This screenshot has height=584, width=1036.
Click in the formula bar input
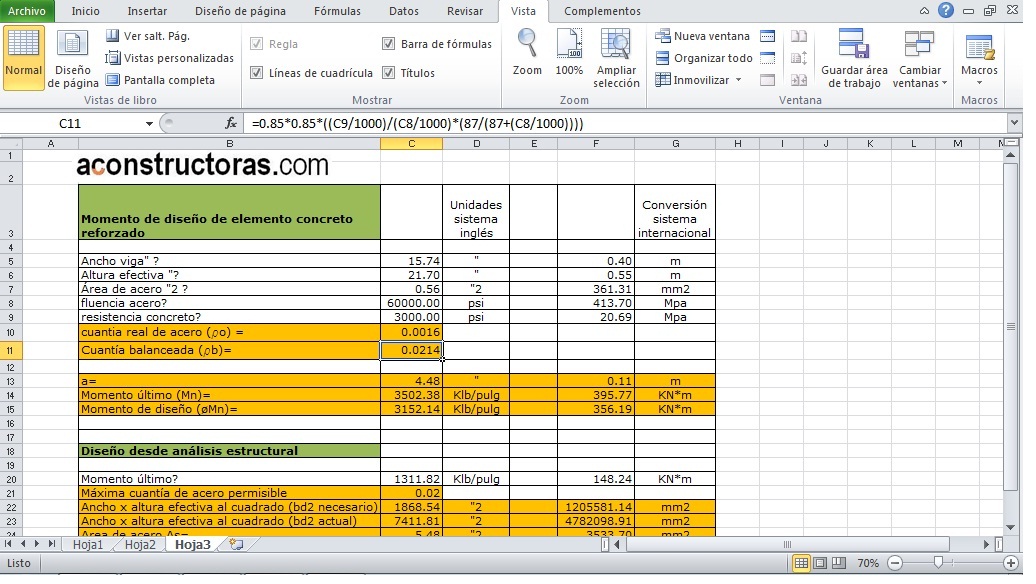pyautogui.click(x=626, y=124)
